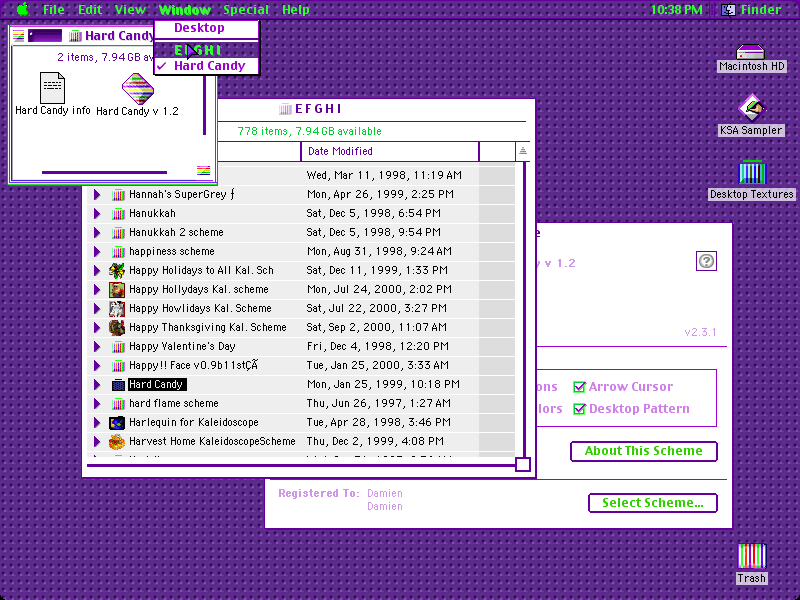This screenshot has width=800, height=600.
Task: Select the Hanukkah folder icon
Action: 118,213
